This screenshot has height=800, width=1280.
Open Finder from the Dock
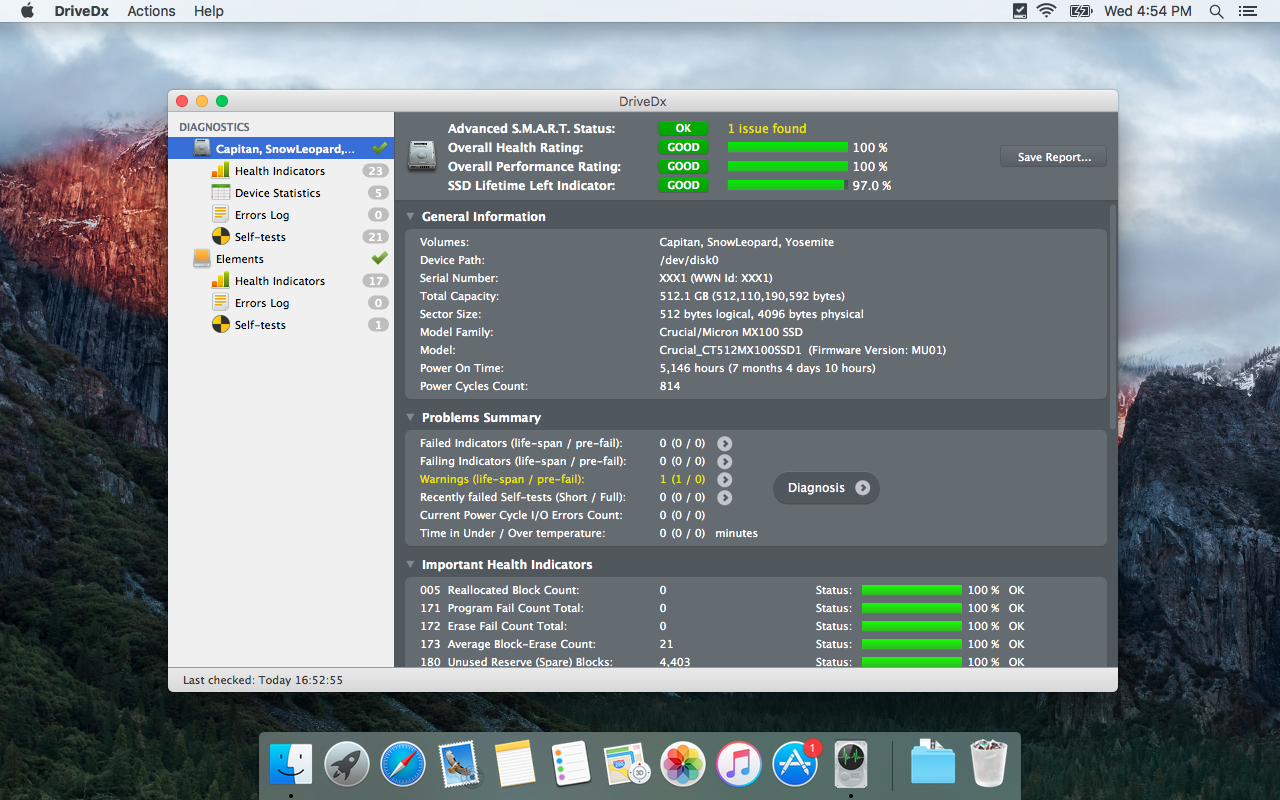[291, 765]
